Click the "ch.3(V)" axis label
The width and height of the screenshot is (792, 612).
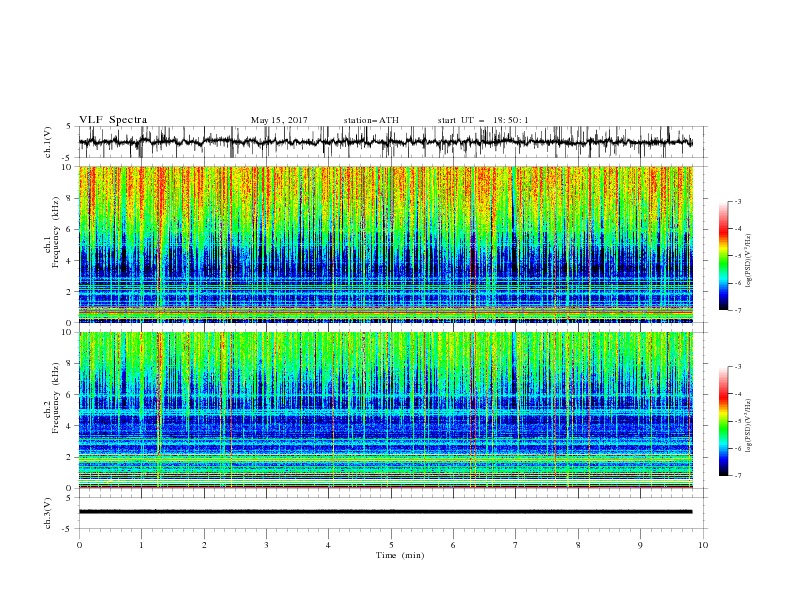point(48,513)
